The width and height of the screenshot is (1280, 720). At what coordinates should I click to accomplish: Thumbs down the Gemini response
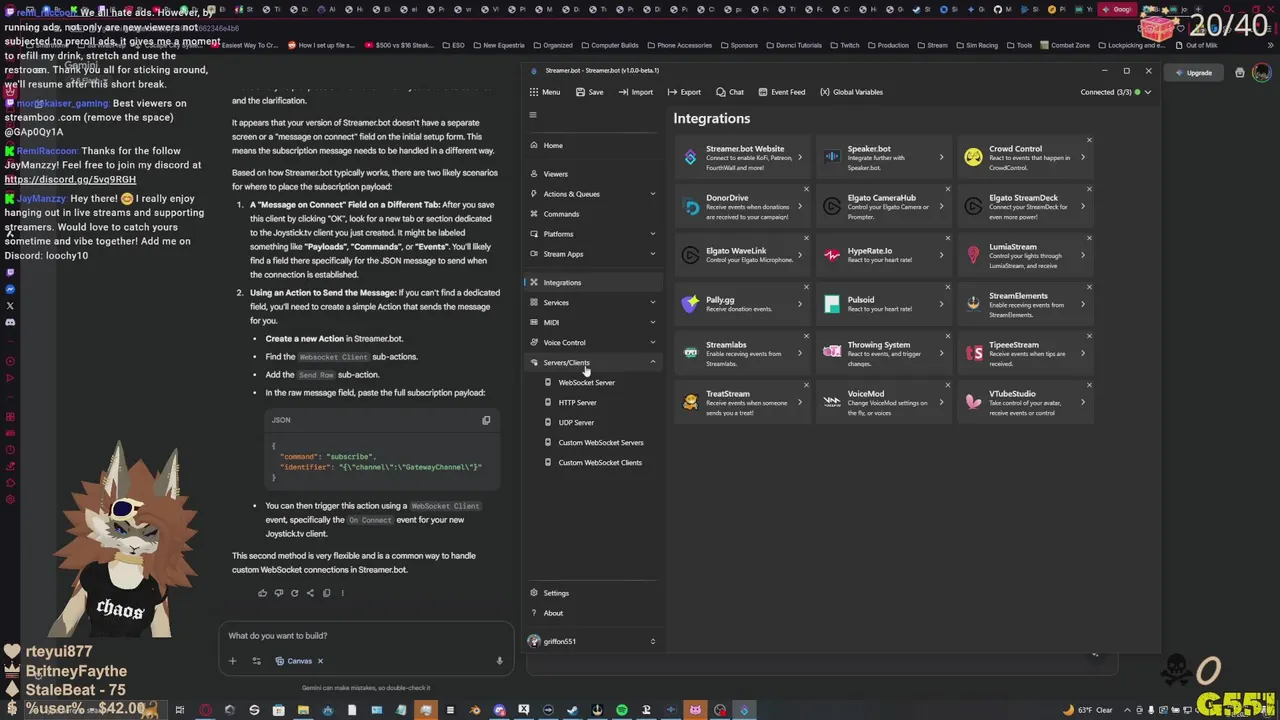pos(278,593)
